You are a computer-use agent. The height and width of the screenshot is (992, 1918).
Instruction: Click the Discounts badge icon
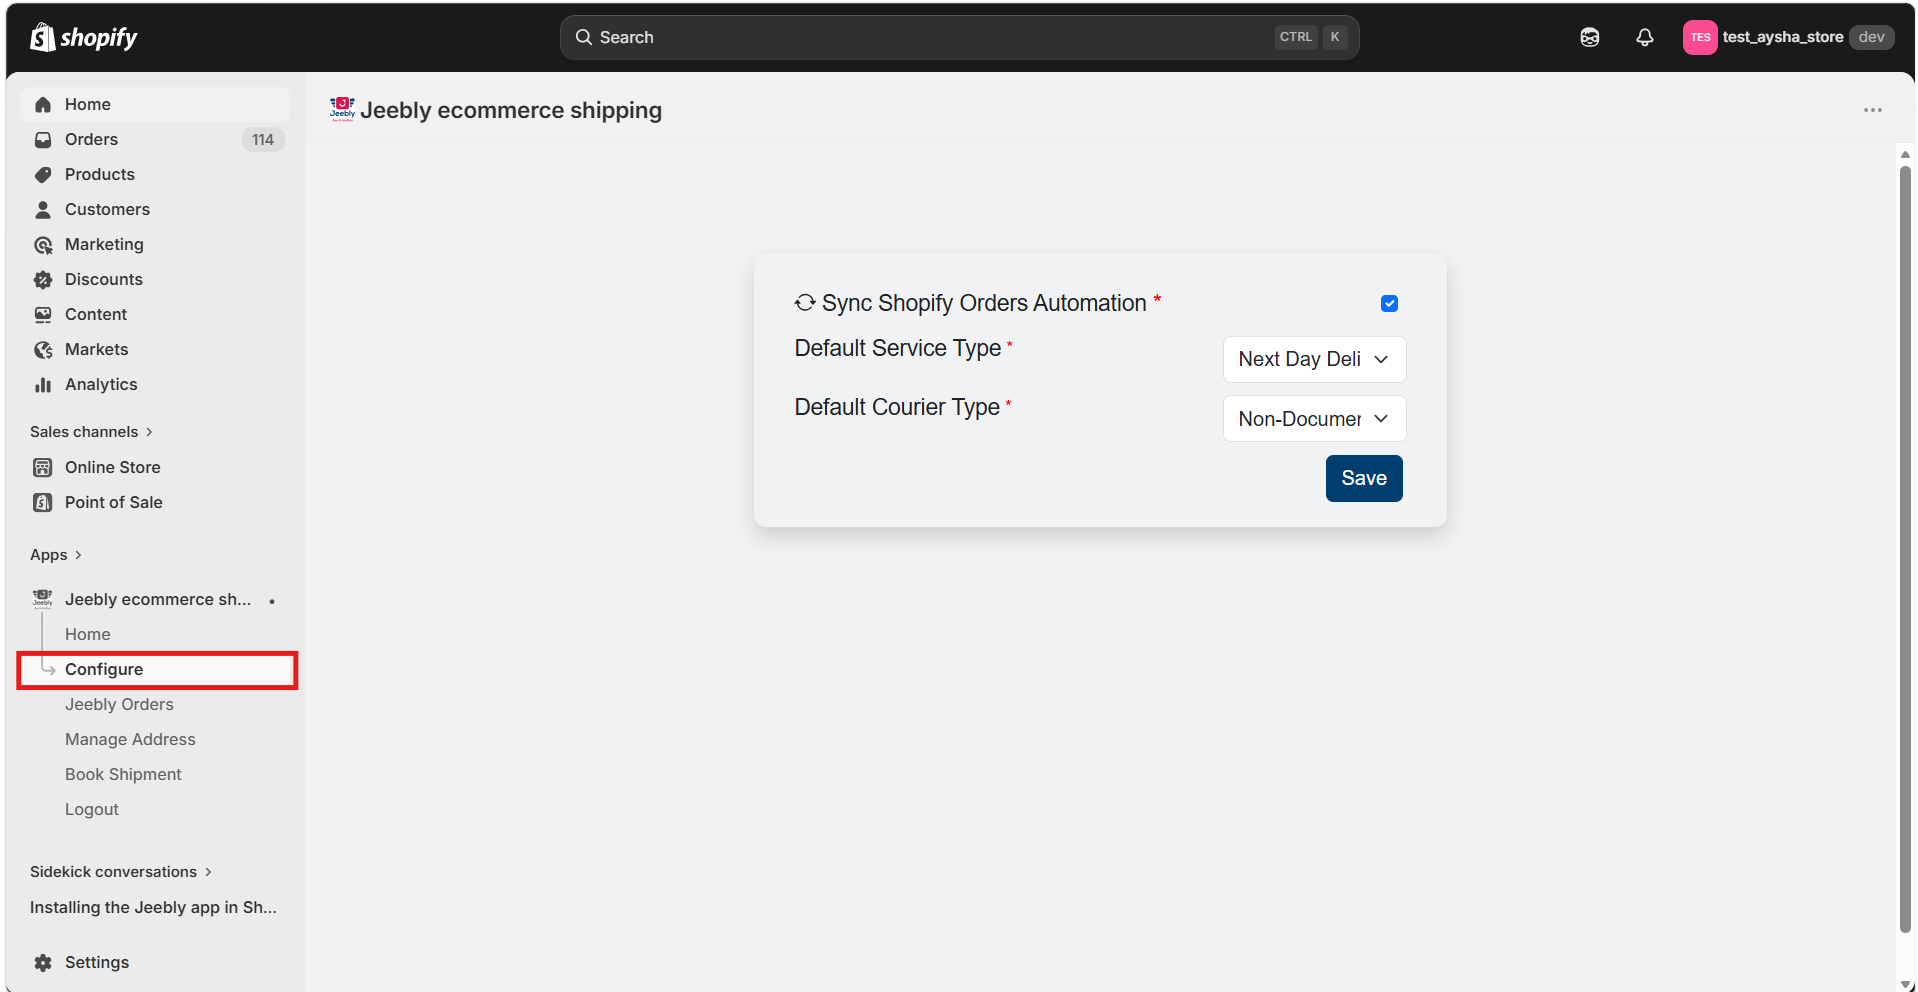tap(43, 279)
